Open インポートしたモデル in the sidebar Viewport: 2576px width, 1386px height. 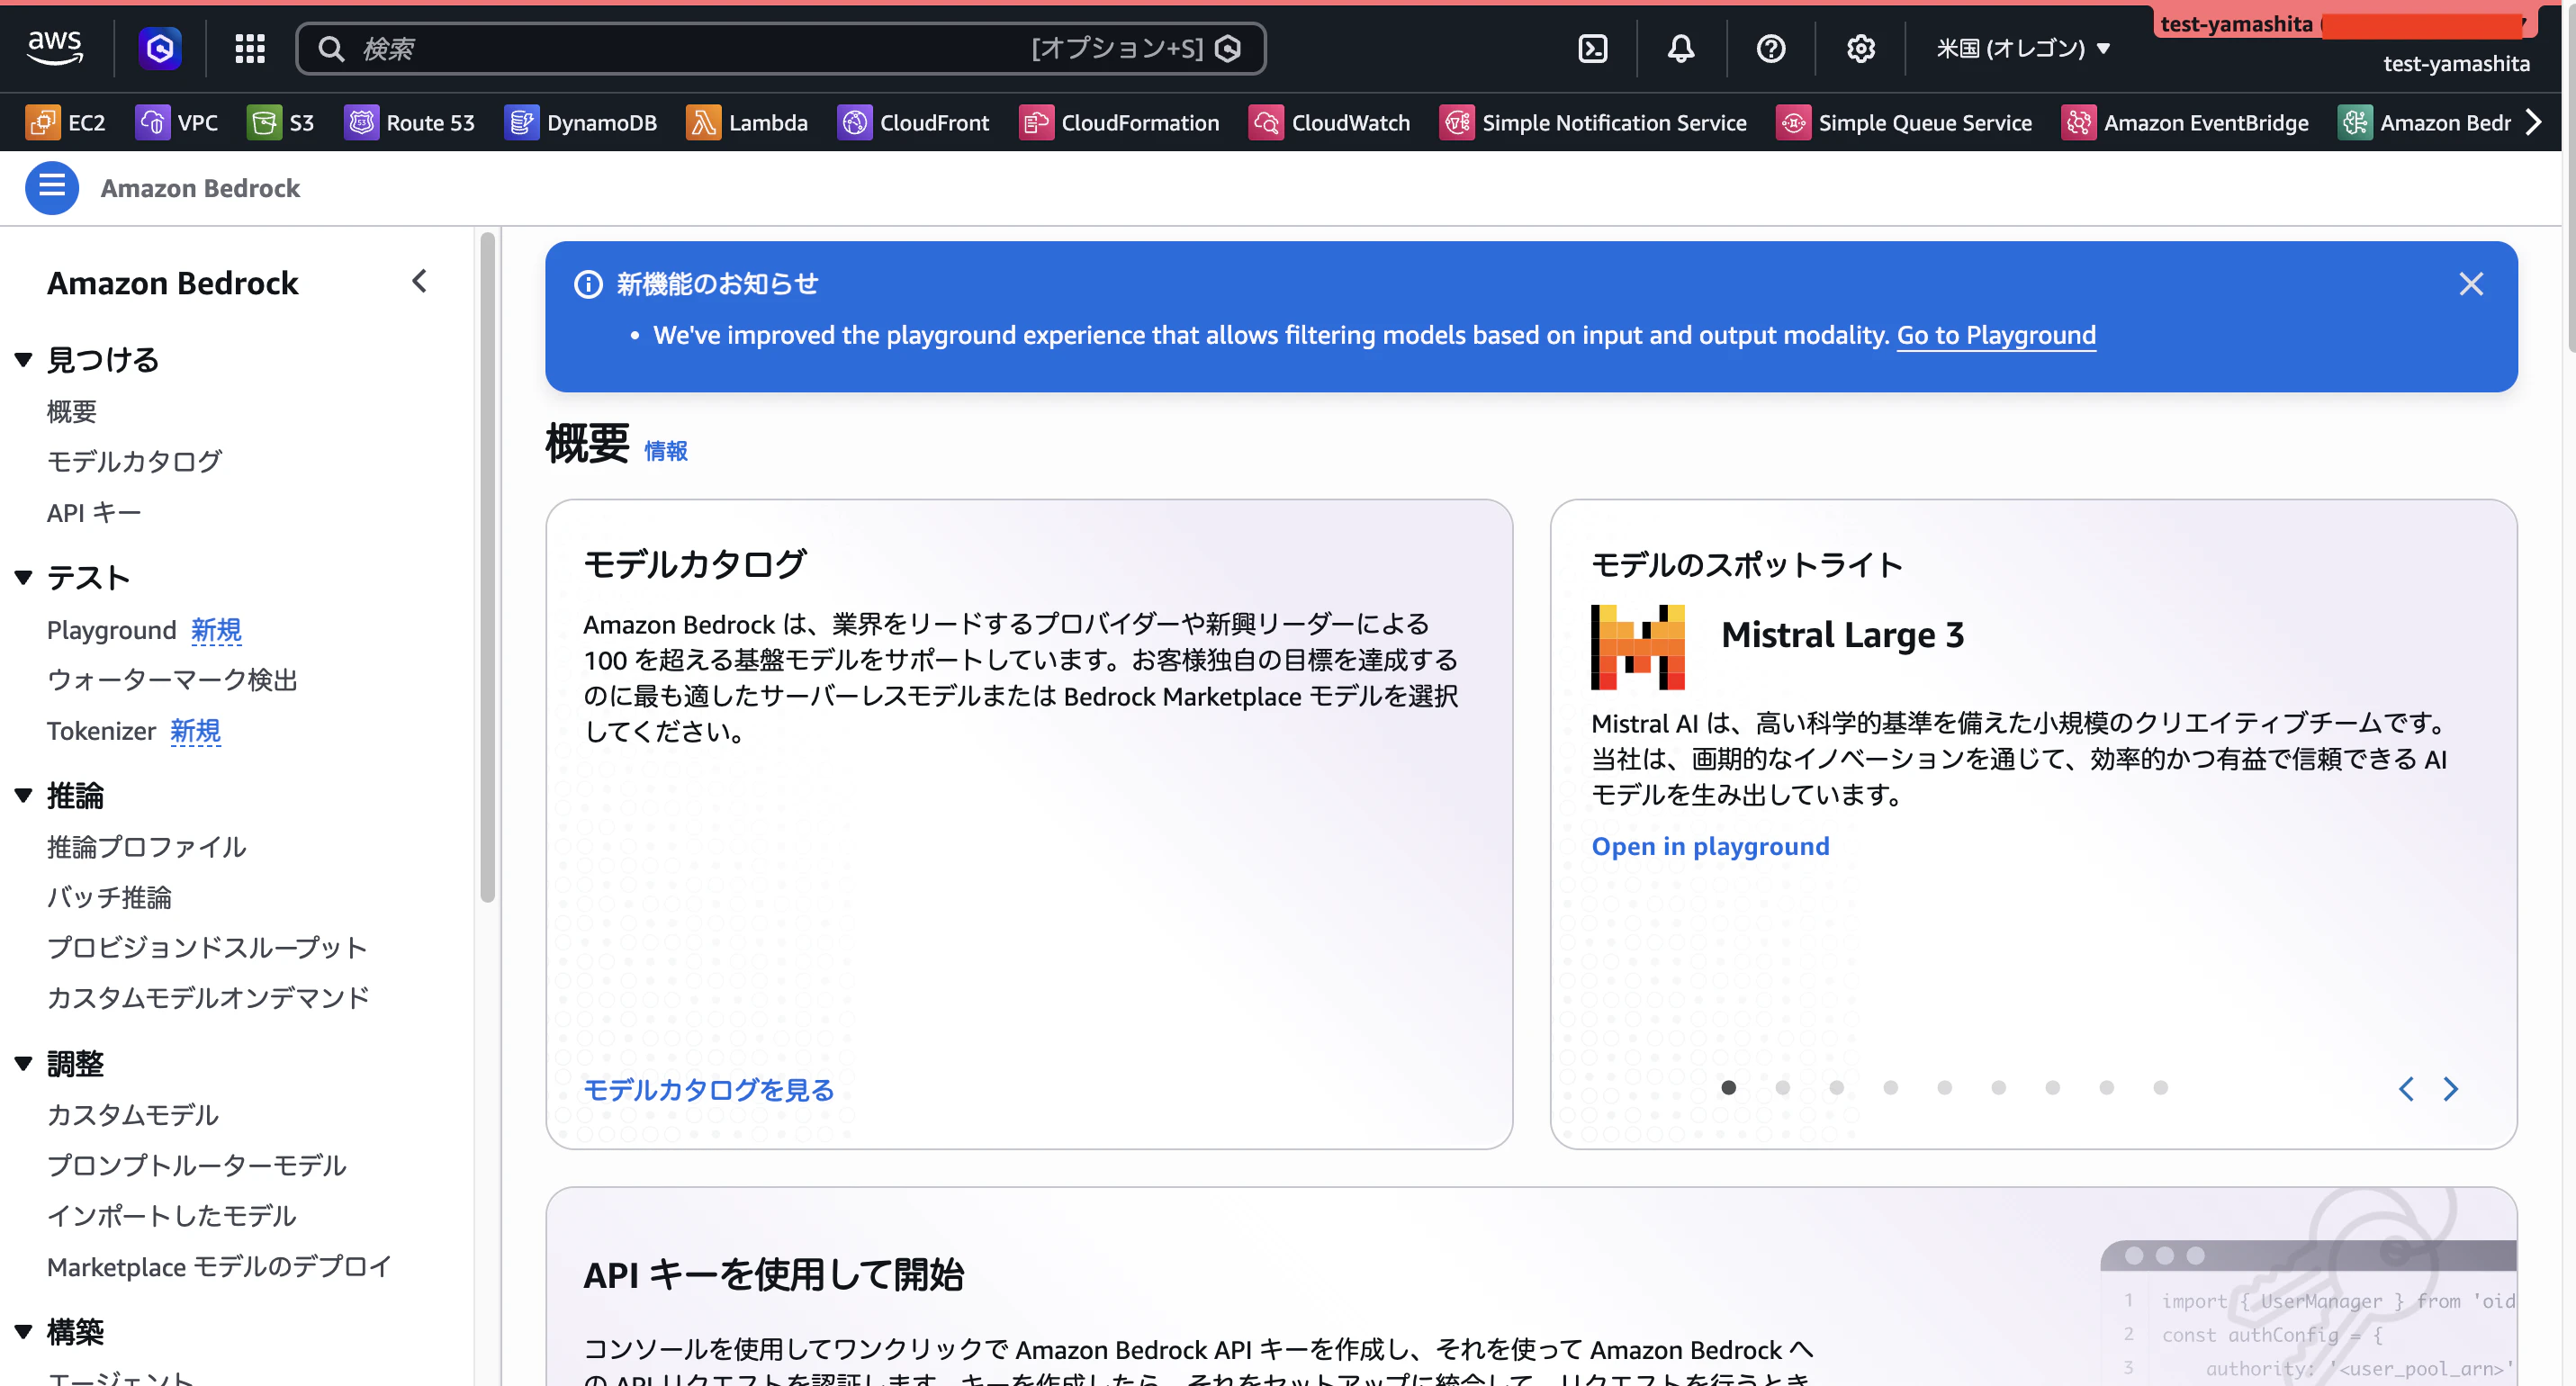coord(171,1215)
